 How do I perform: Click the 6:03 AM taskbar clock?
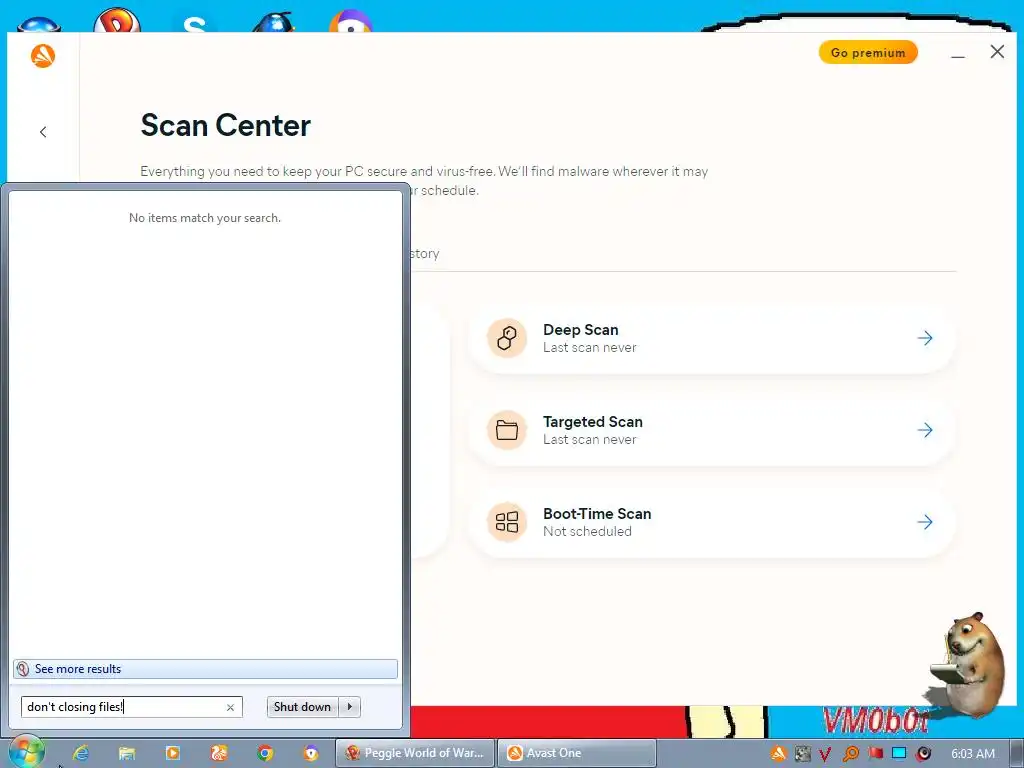pyautogui.click(x=972, y=754)
